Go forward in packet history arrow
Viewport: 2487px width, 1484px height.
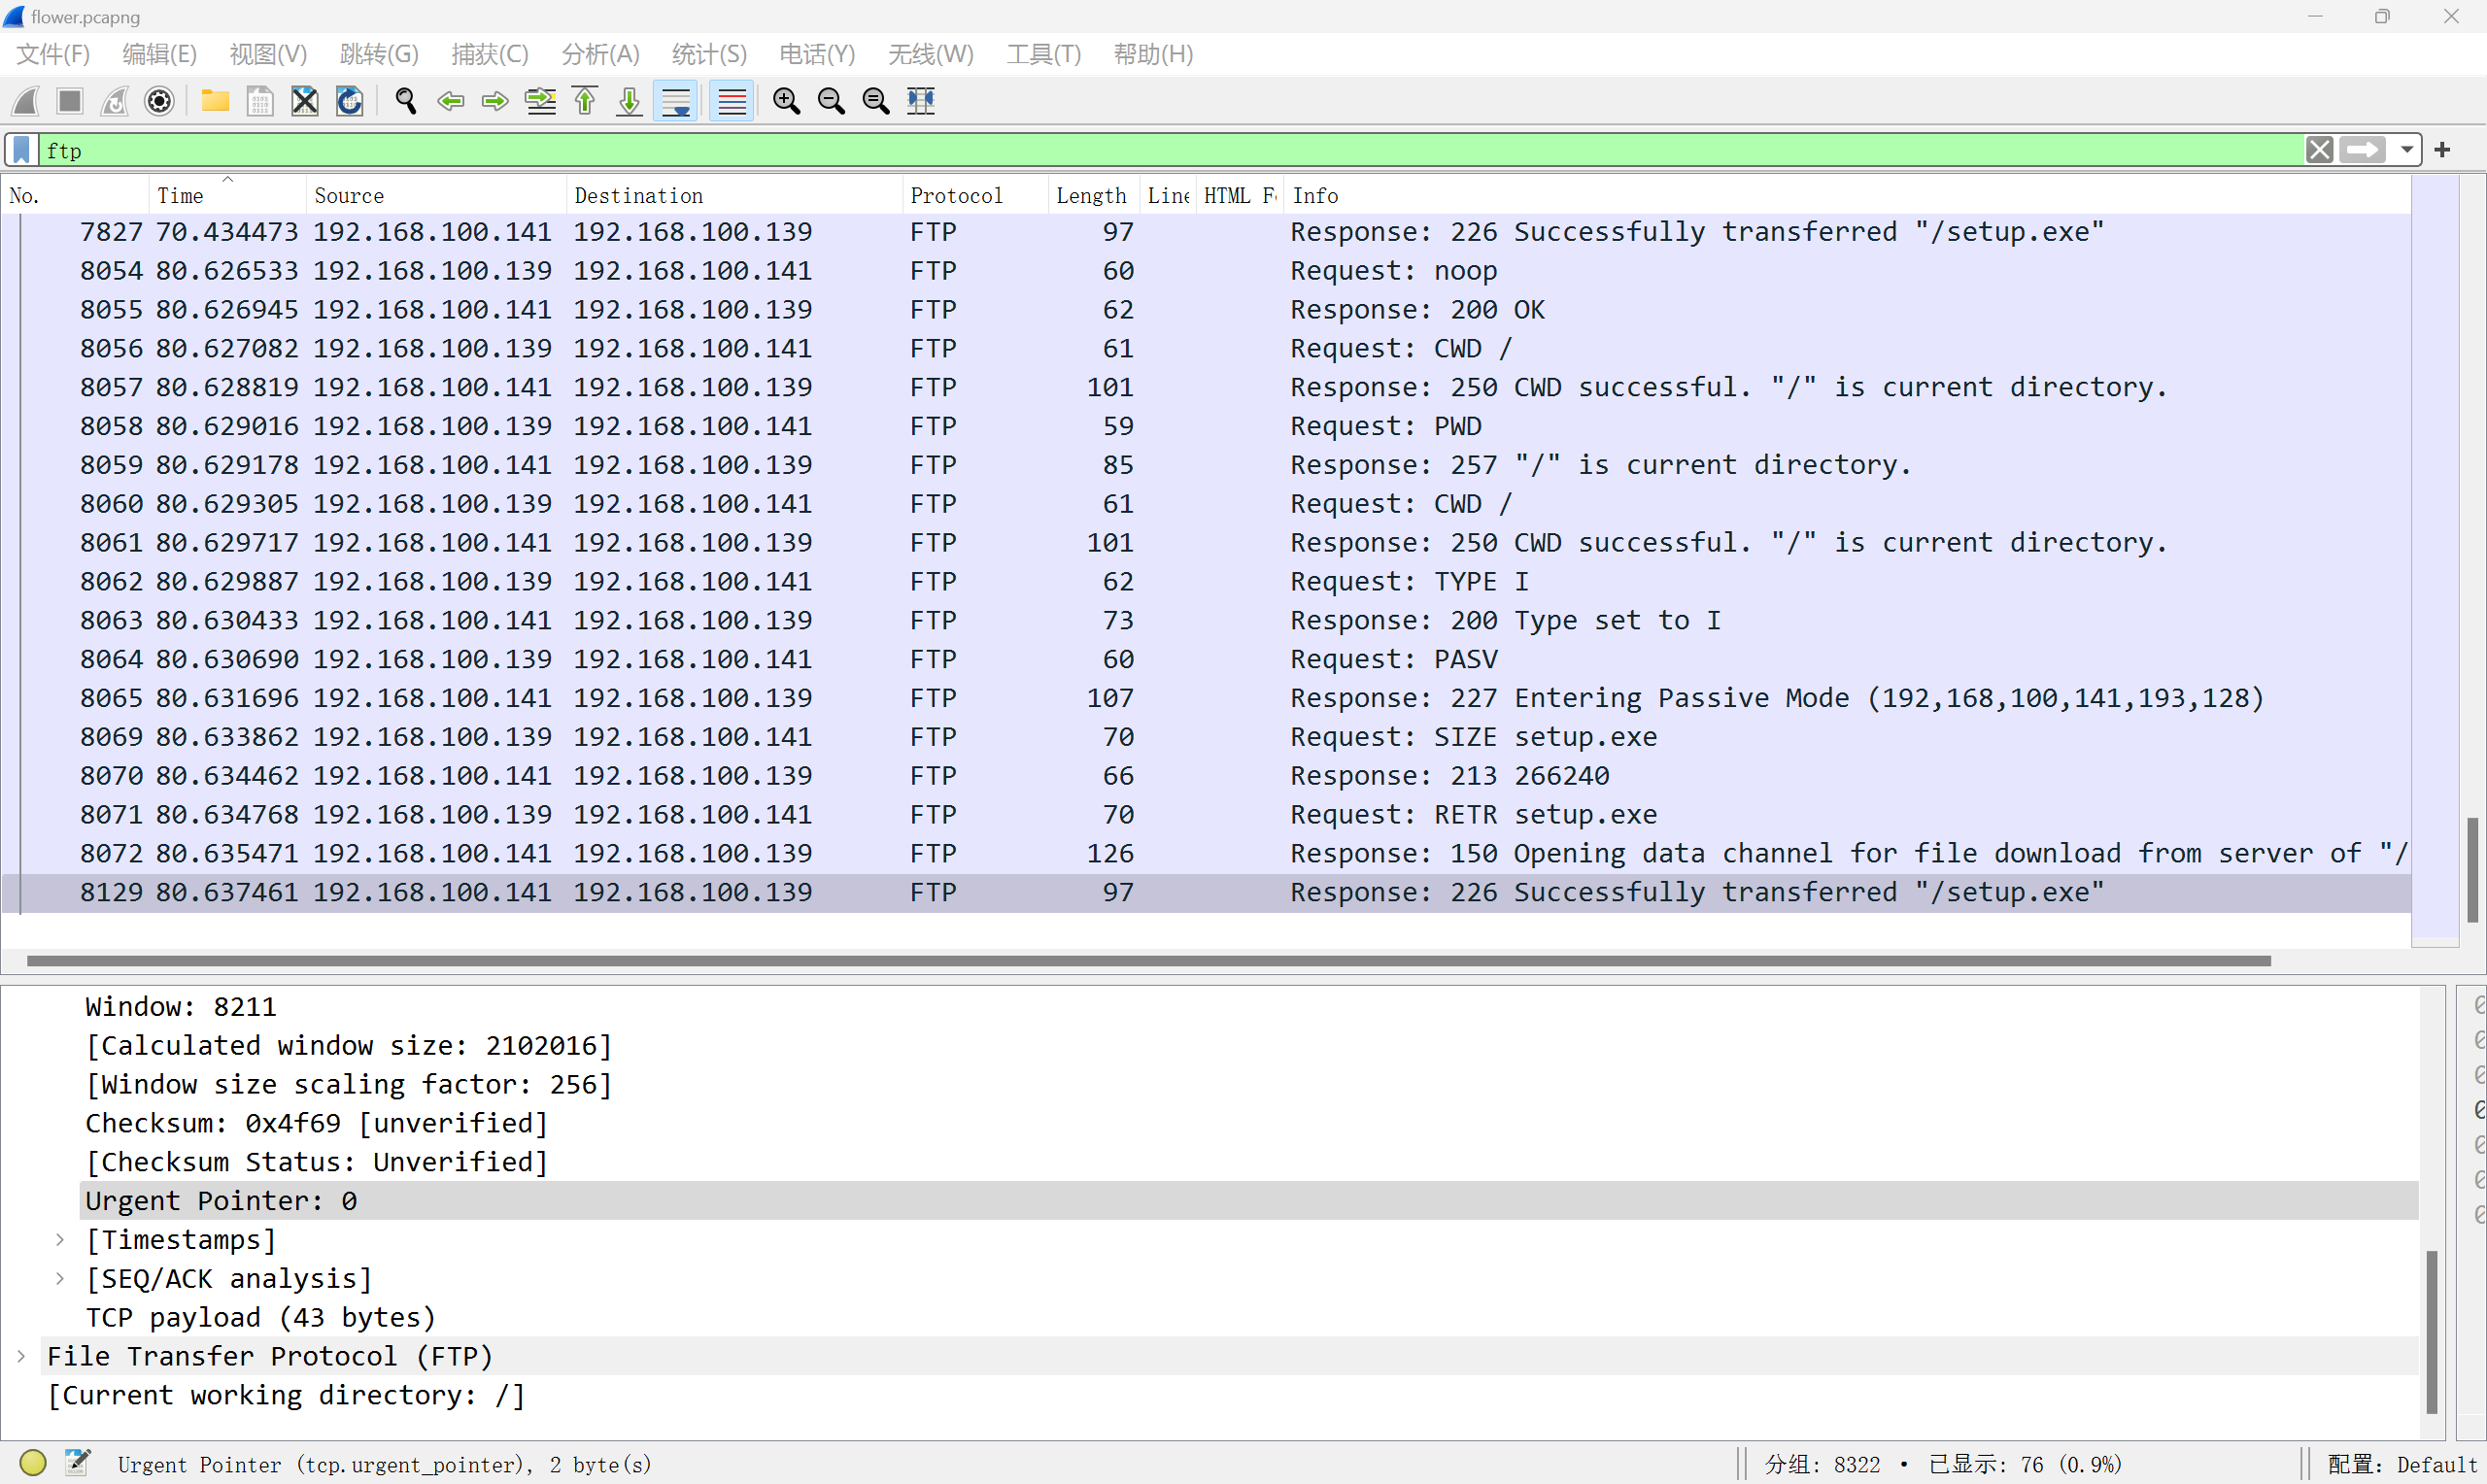click(x=495, y=101)
